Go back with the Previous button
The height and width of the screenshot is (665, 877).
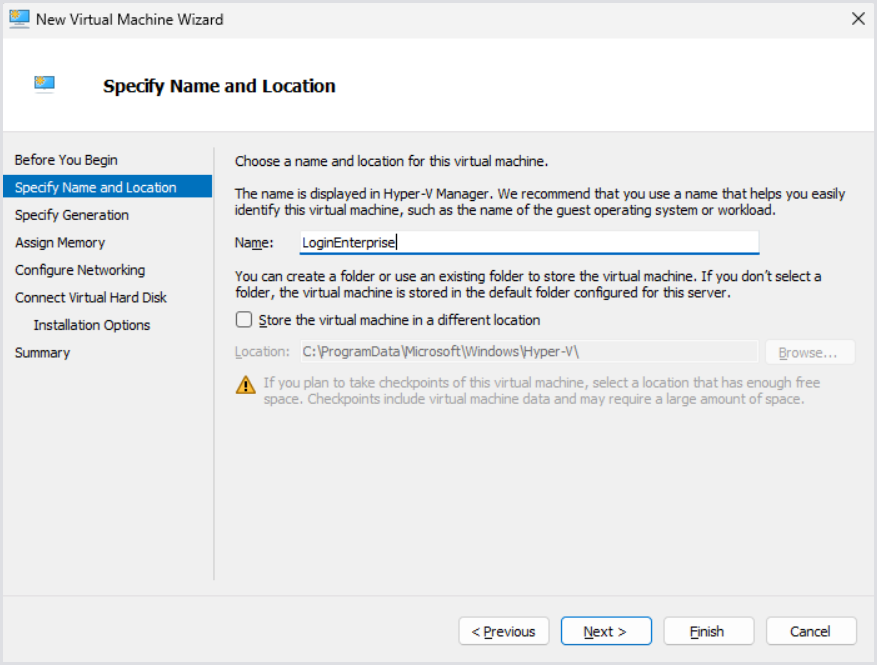pos(503,631)
